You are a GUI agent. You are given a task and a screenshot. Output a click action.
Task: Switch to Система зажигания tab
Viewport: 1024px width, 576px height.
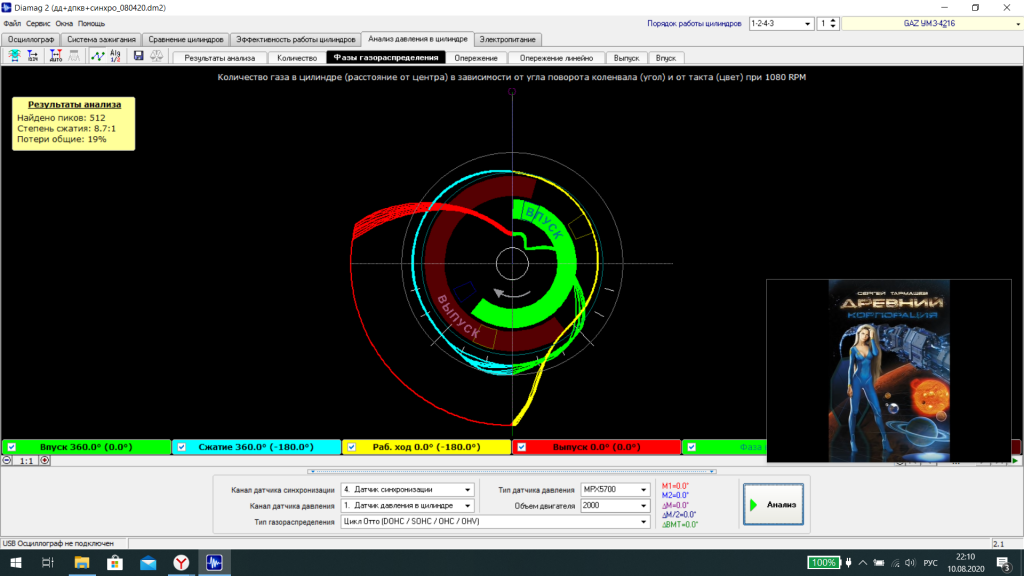[x=101, y=39]
